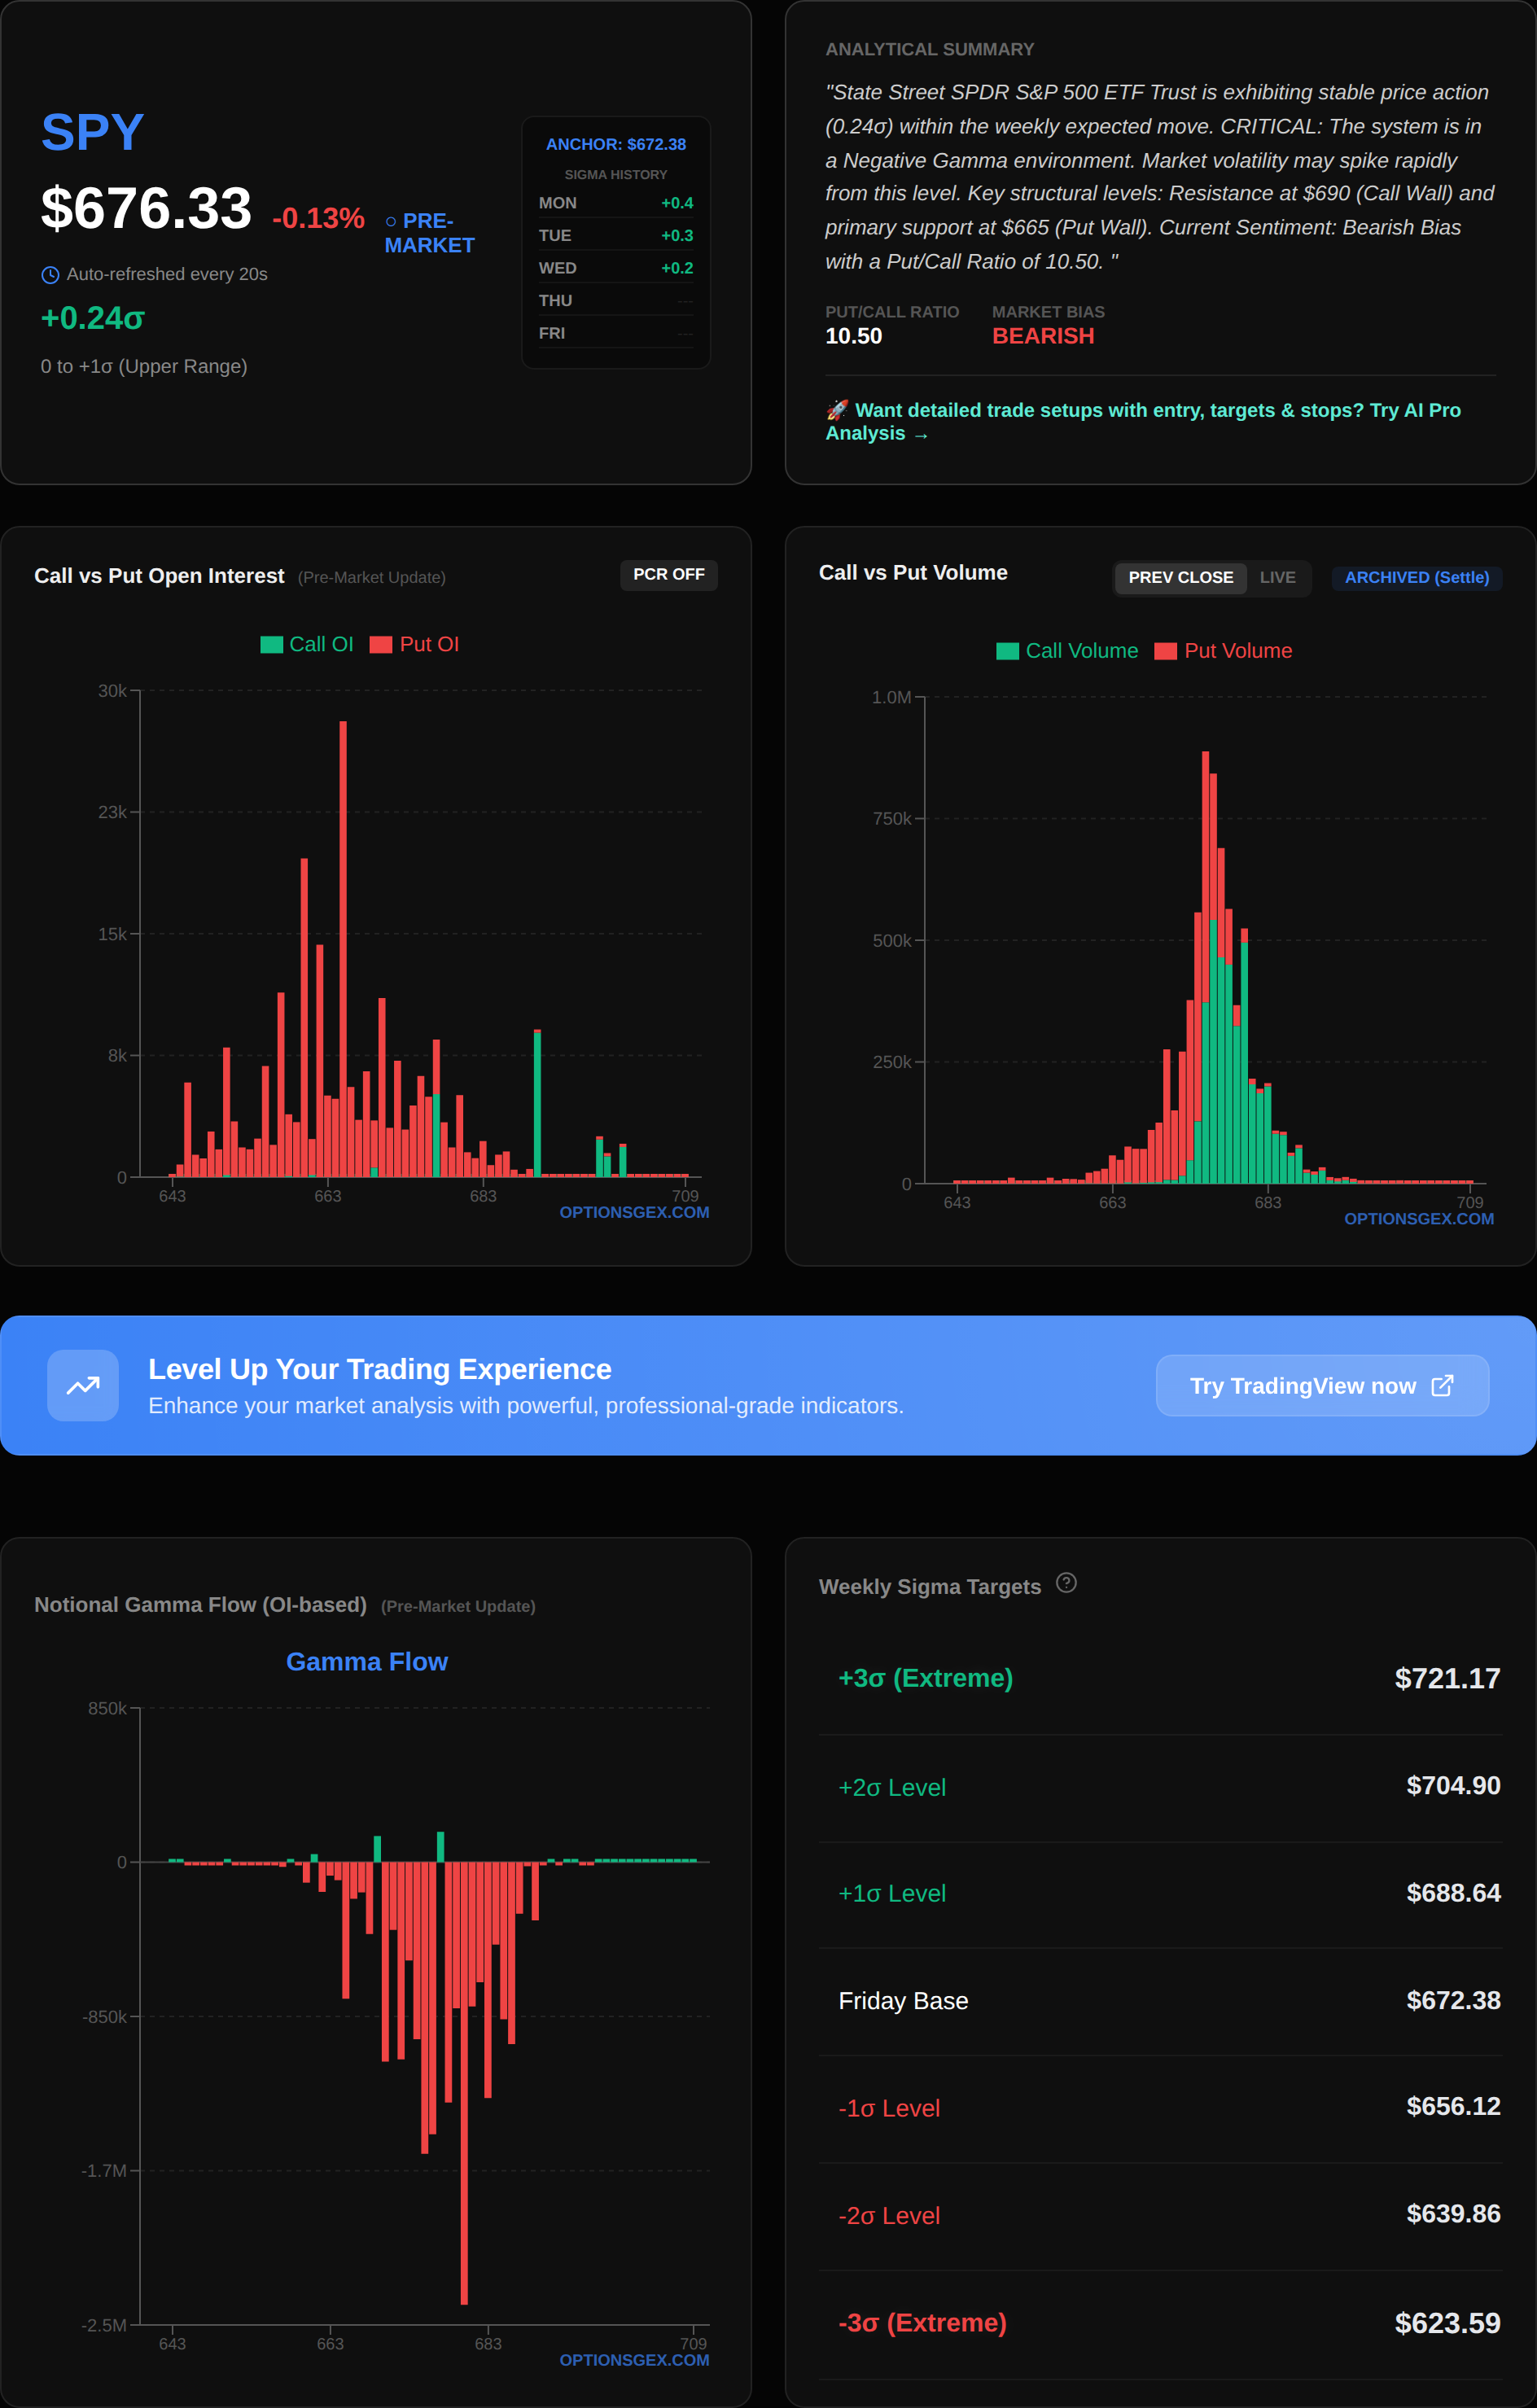Click the SPY ticker title
This screenshot has height=2408, width=1537.
tap(93, 132)
